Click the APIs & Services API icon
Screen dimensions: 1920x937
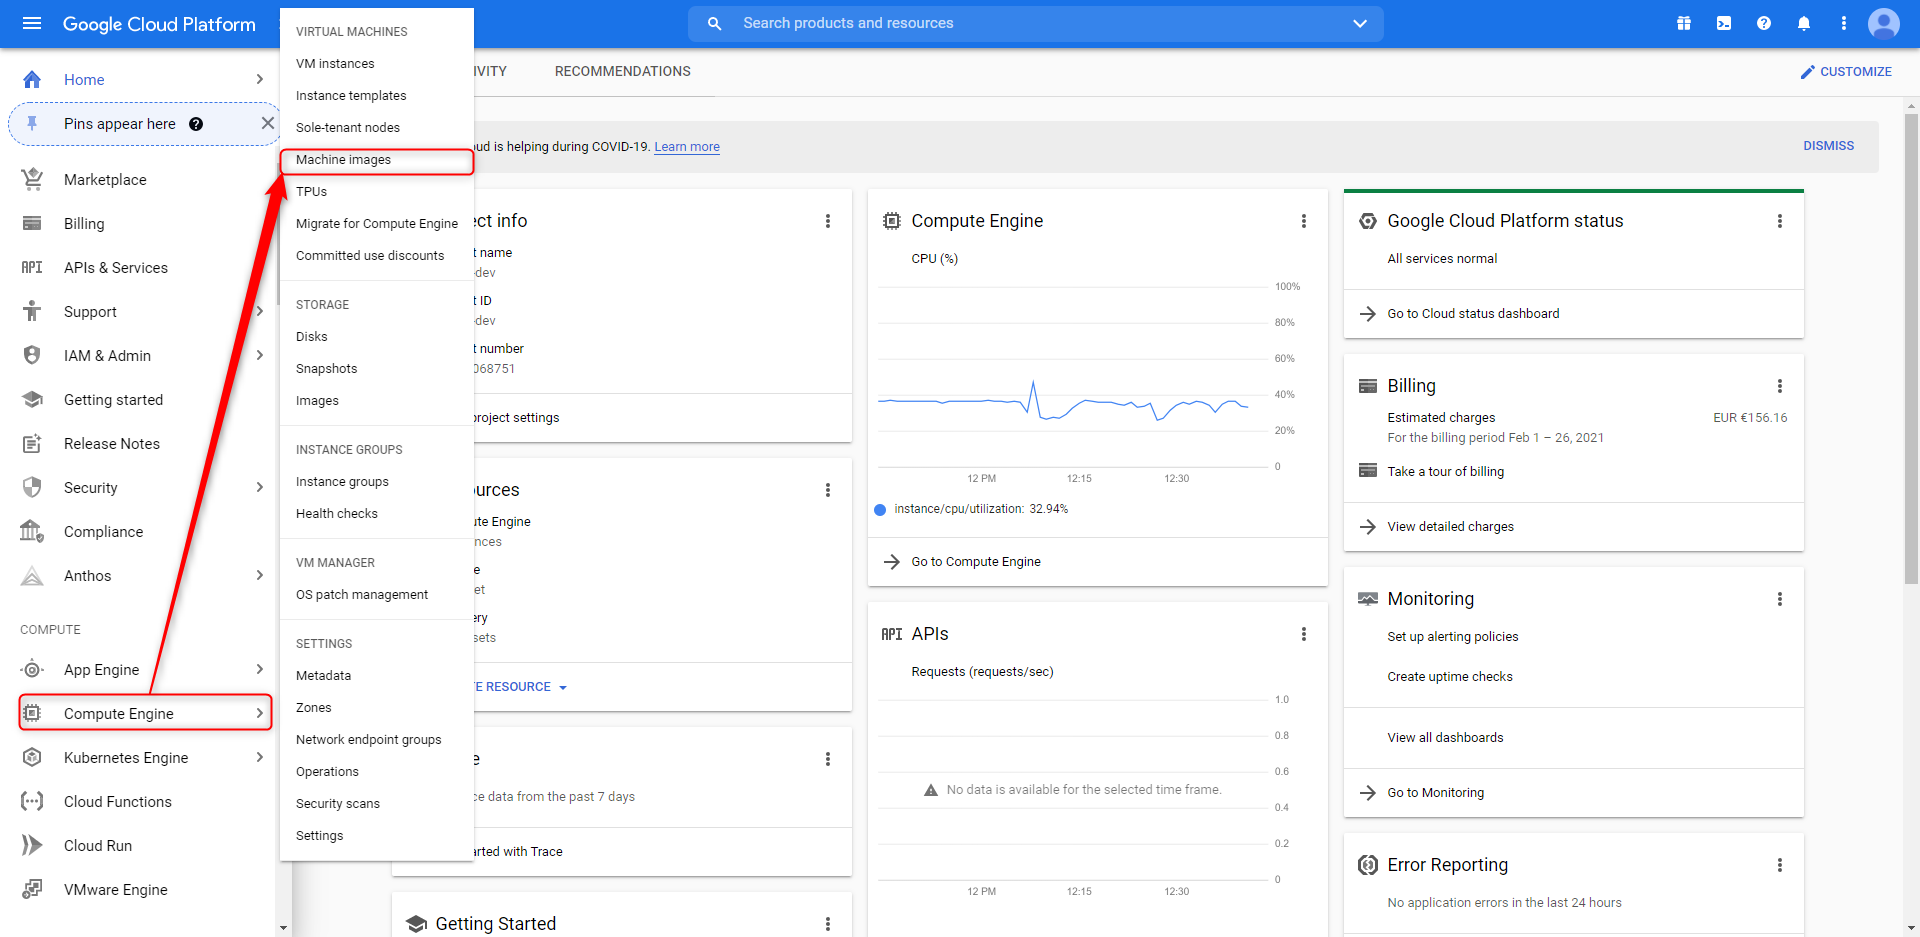[x=32, y=267]
